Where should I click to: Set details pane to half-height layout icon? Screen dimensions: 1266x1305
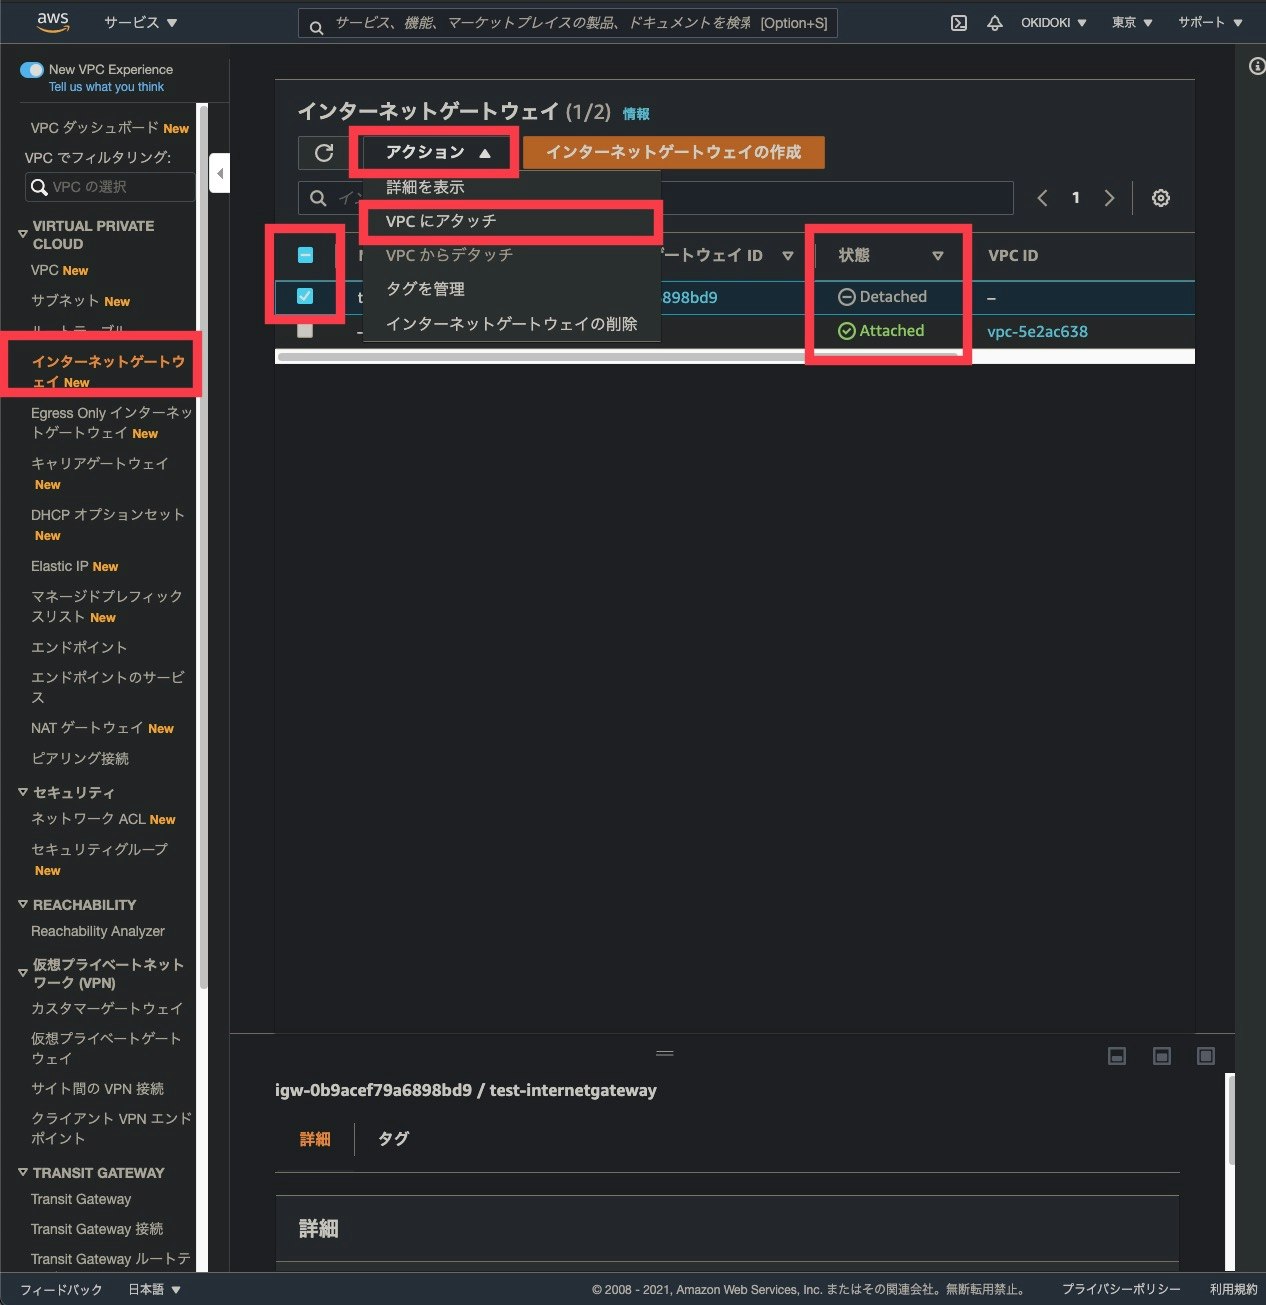click(1161, 1056)
